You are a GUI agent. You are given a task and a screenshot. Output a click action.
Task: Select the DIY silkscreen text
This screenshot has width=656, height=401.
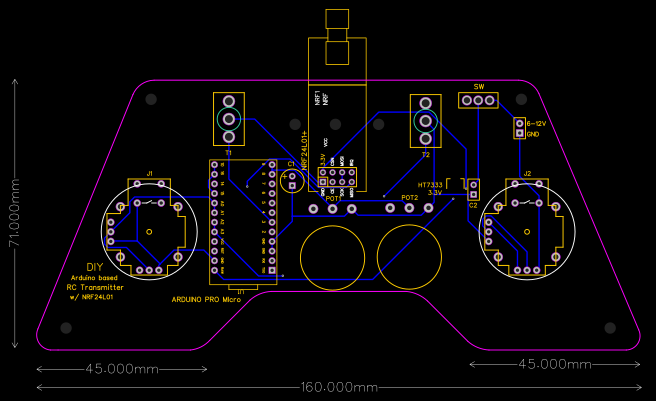click(95, 267)
